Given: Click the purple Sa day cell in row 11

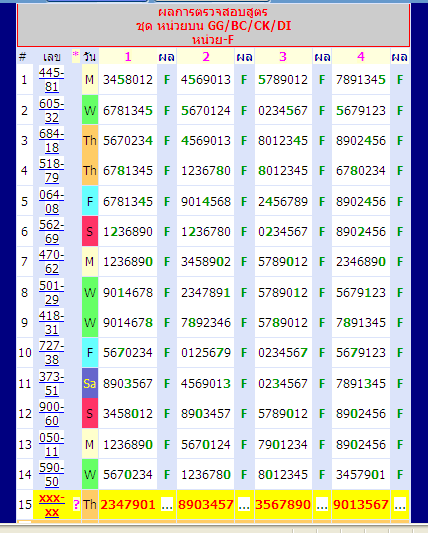Looking at the screenshot, I should click(90, 383).
